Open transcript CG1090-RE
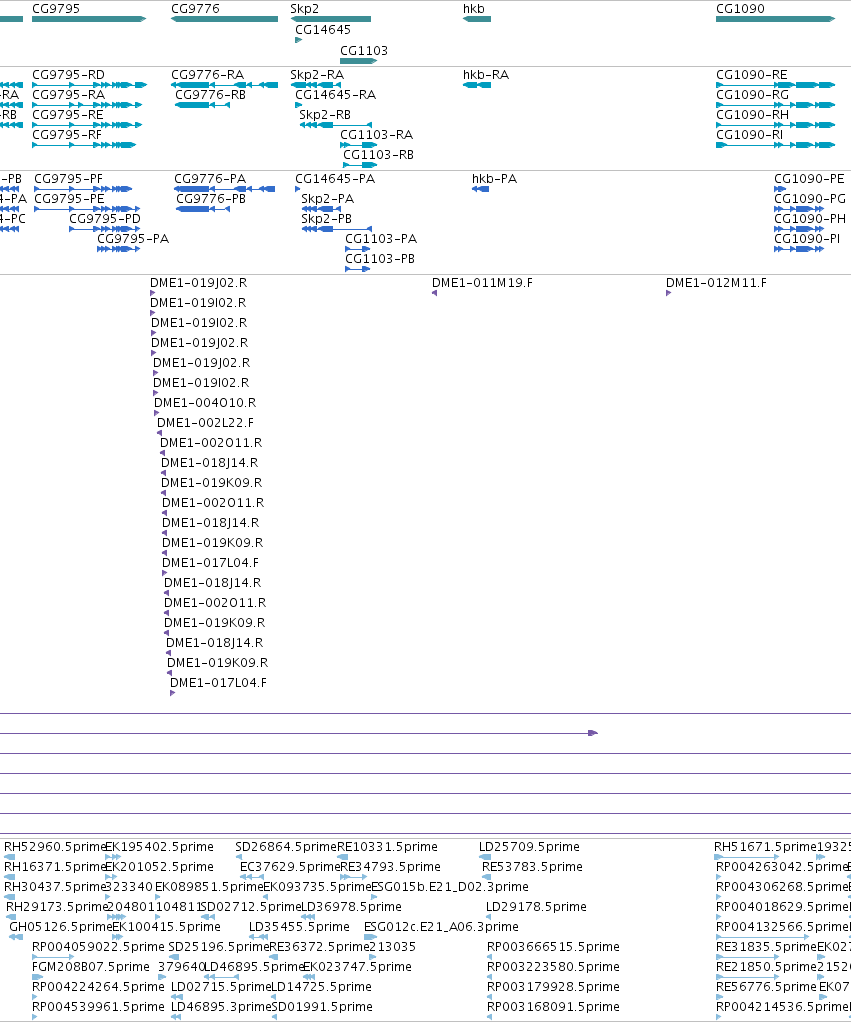851x1022 pixels. (752, 75)
